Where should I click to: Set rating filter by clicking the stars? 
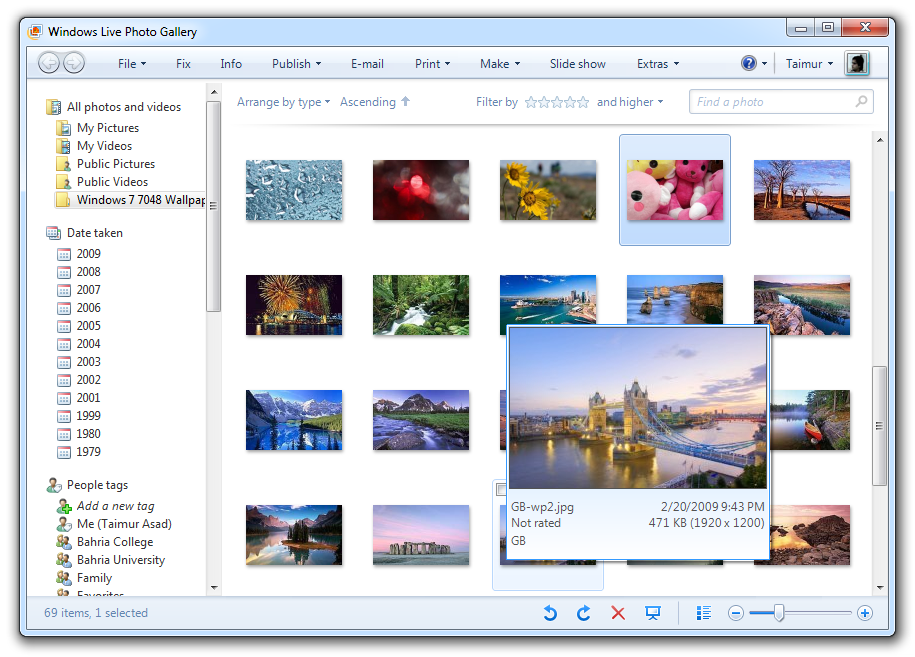(x=557, y=102)
